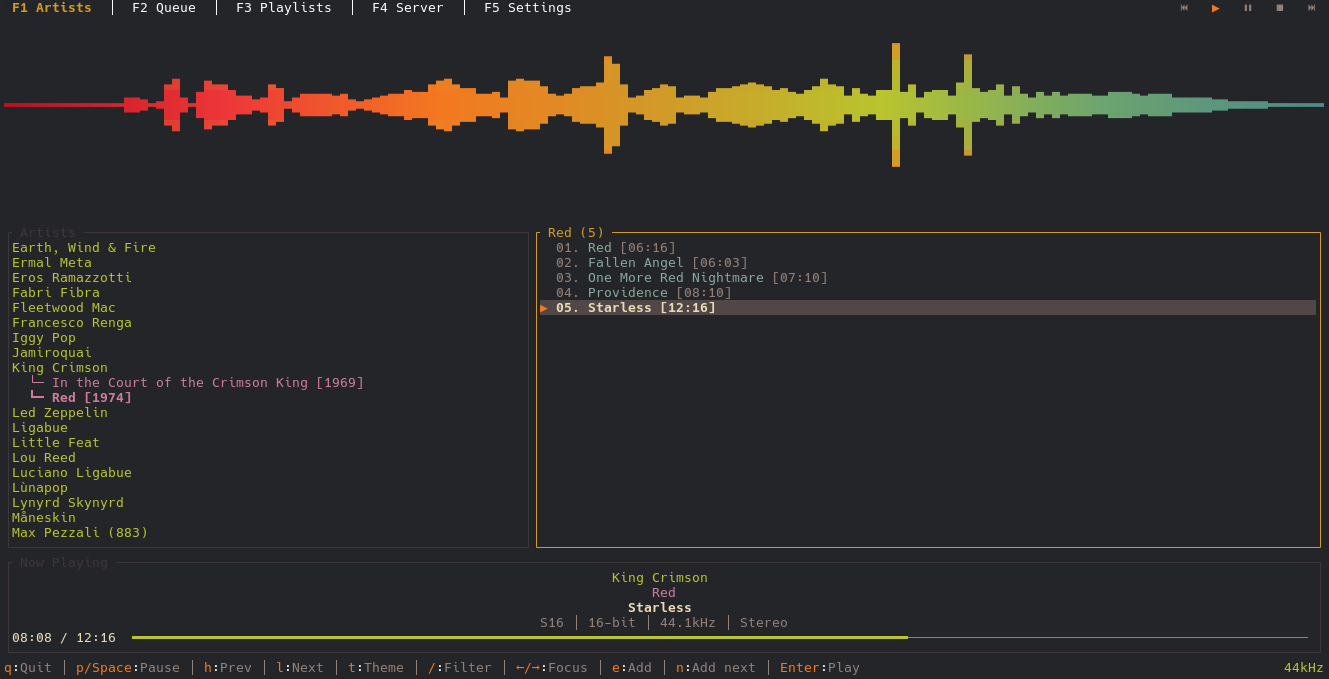
Task: Click the Stereo channel label
Action: [x=764, y=623]
